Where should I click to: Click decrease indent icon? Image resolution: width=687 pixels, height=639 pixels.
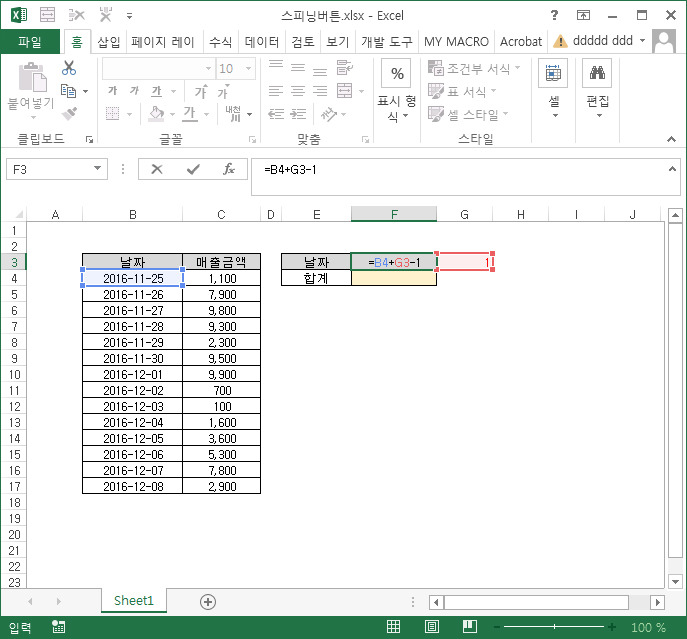(x=276, y=114)
